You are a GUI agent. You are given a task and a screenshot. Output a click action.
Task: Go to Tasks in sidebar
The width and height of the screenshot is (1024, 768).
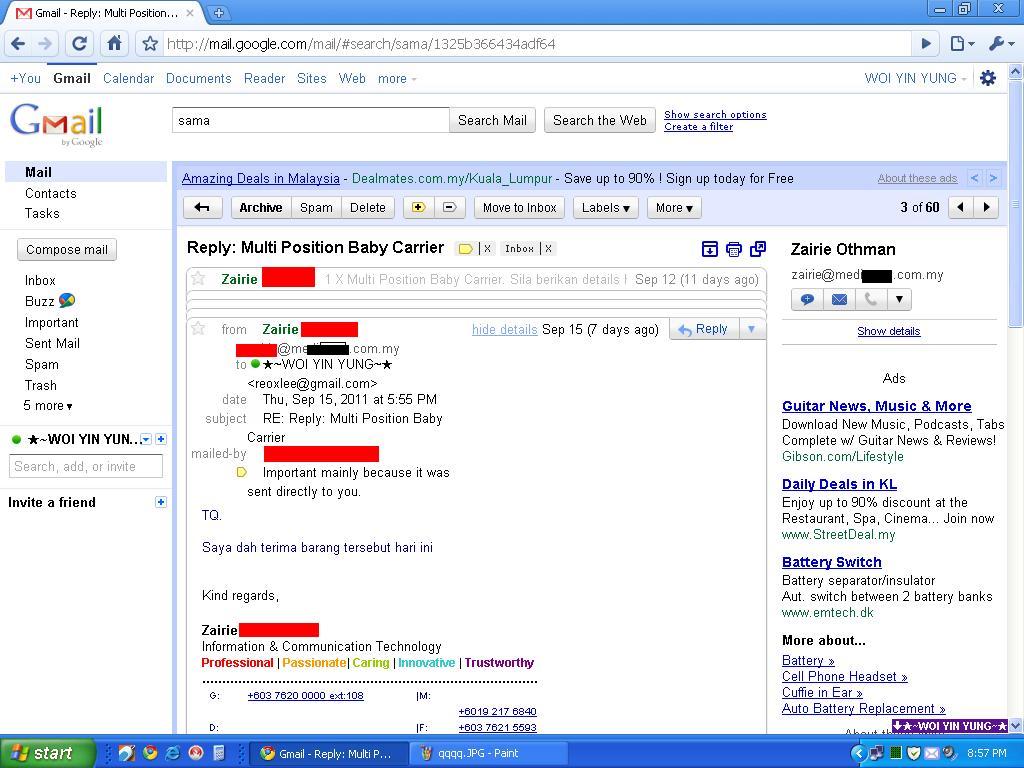[42, 214]
